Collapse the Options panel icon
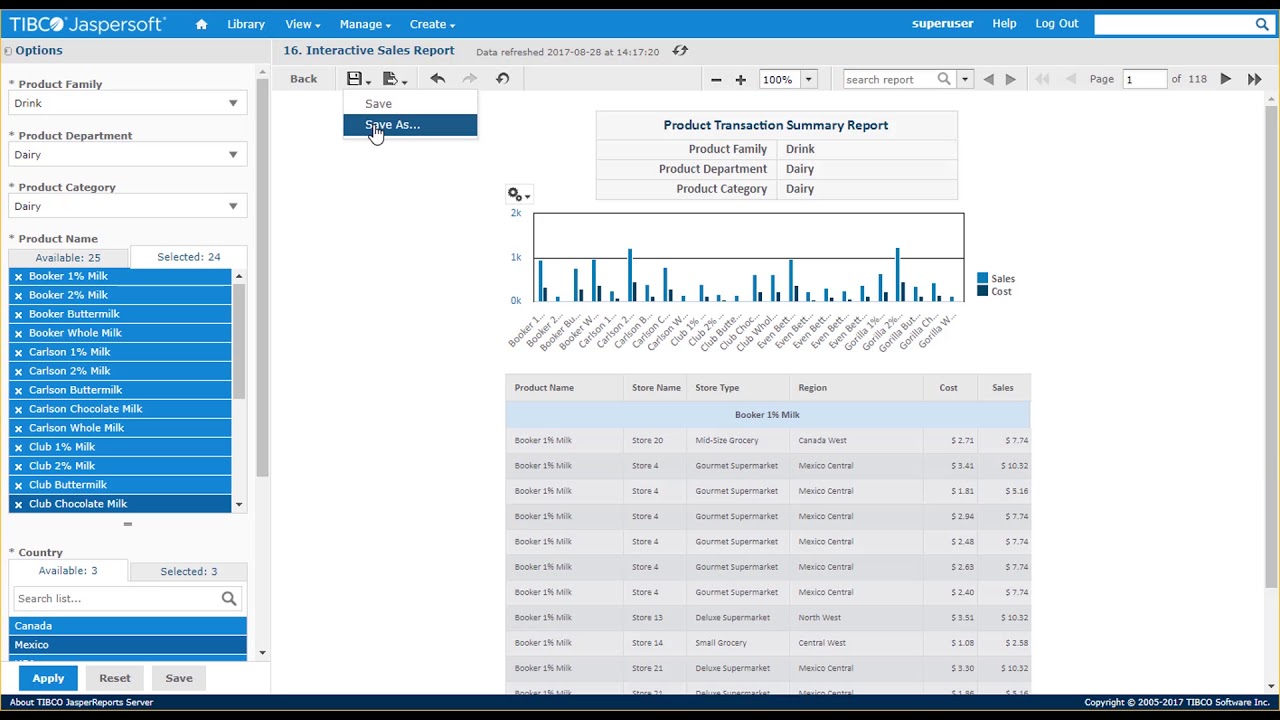 [x=7, y=51]
